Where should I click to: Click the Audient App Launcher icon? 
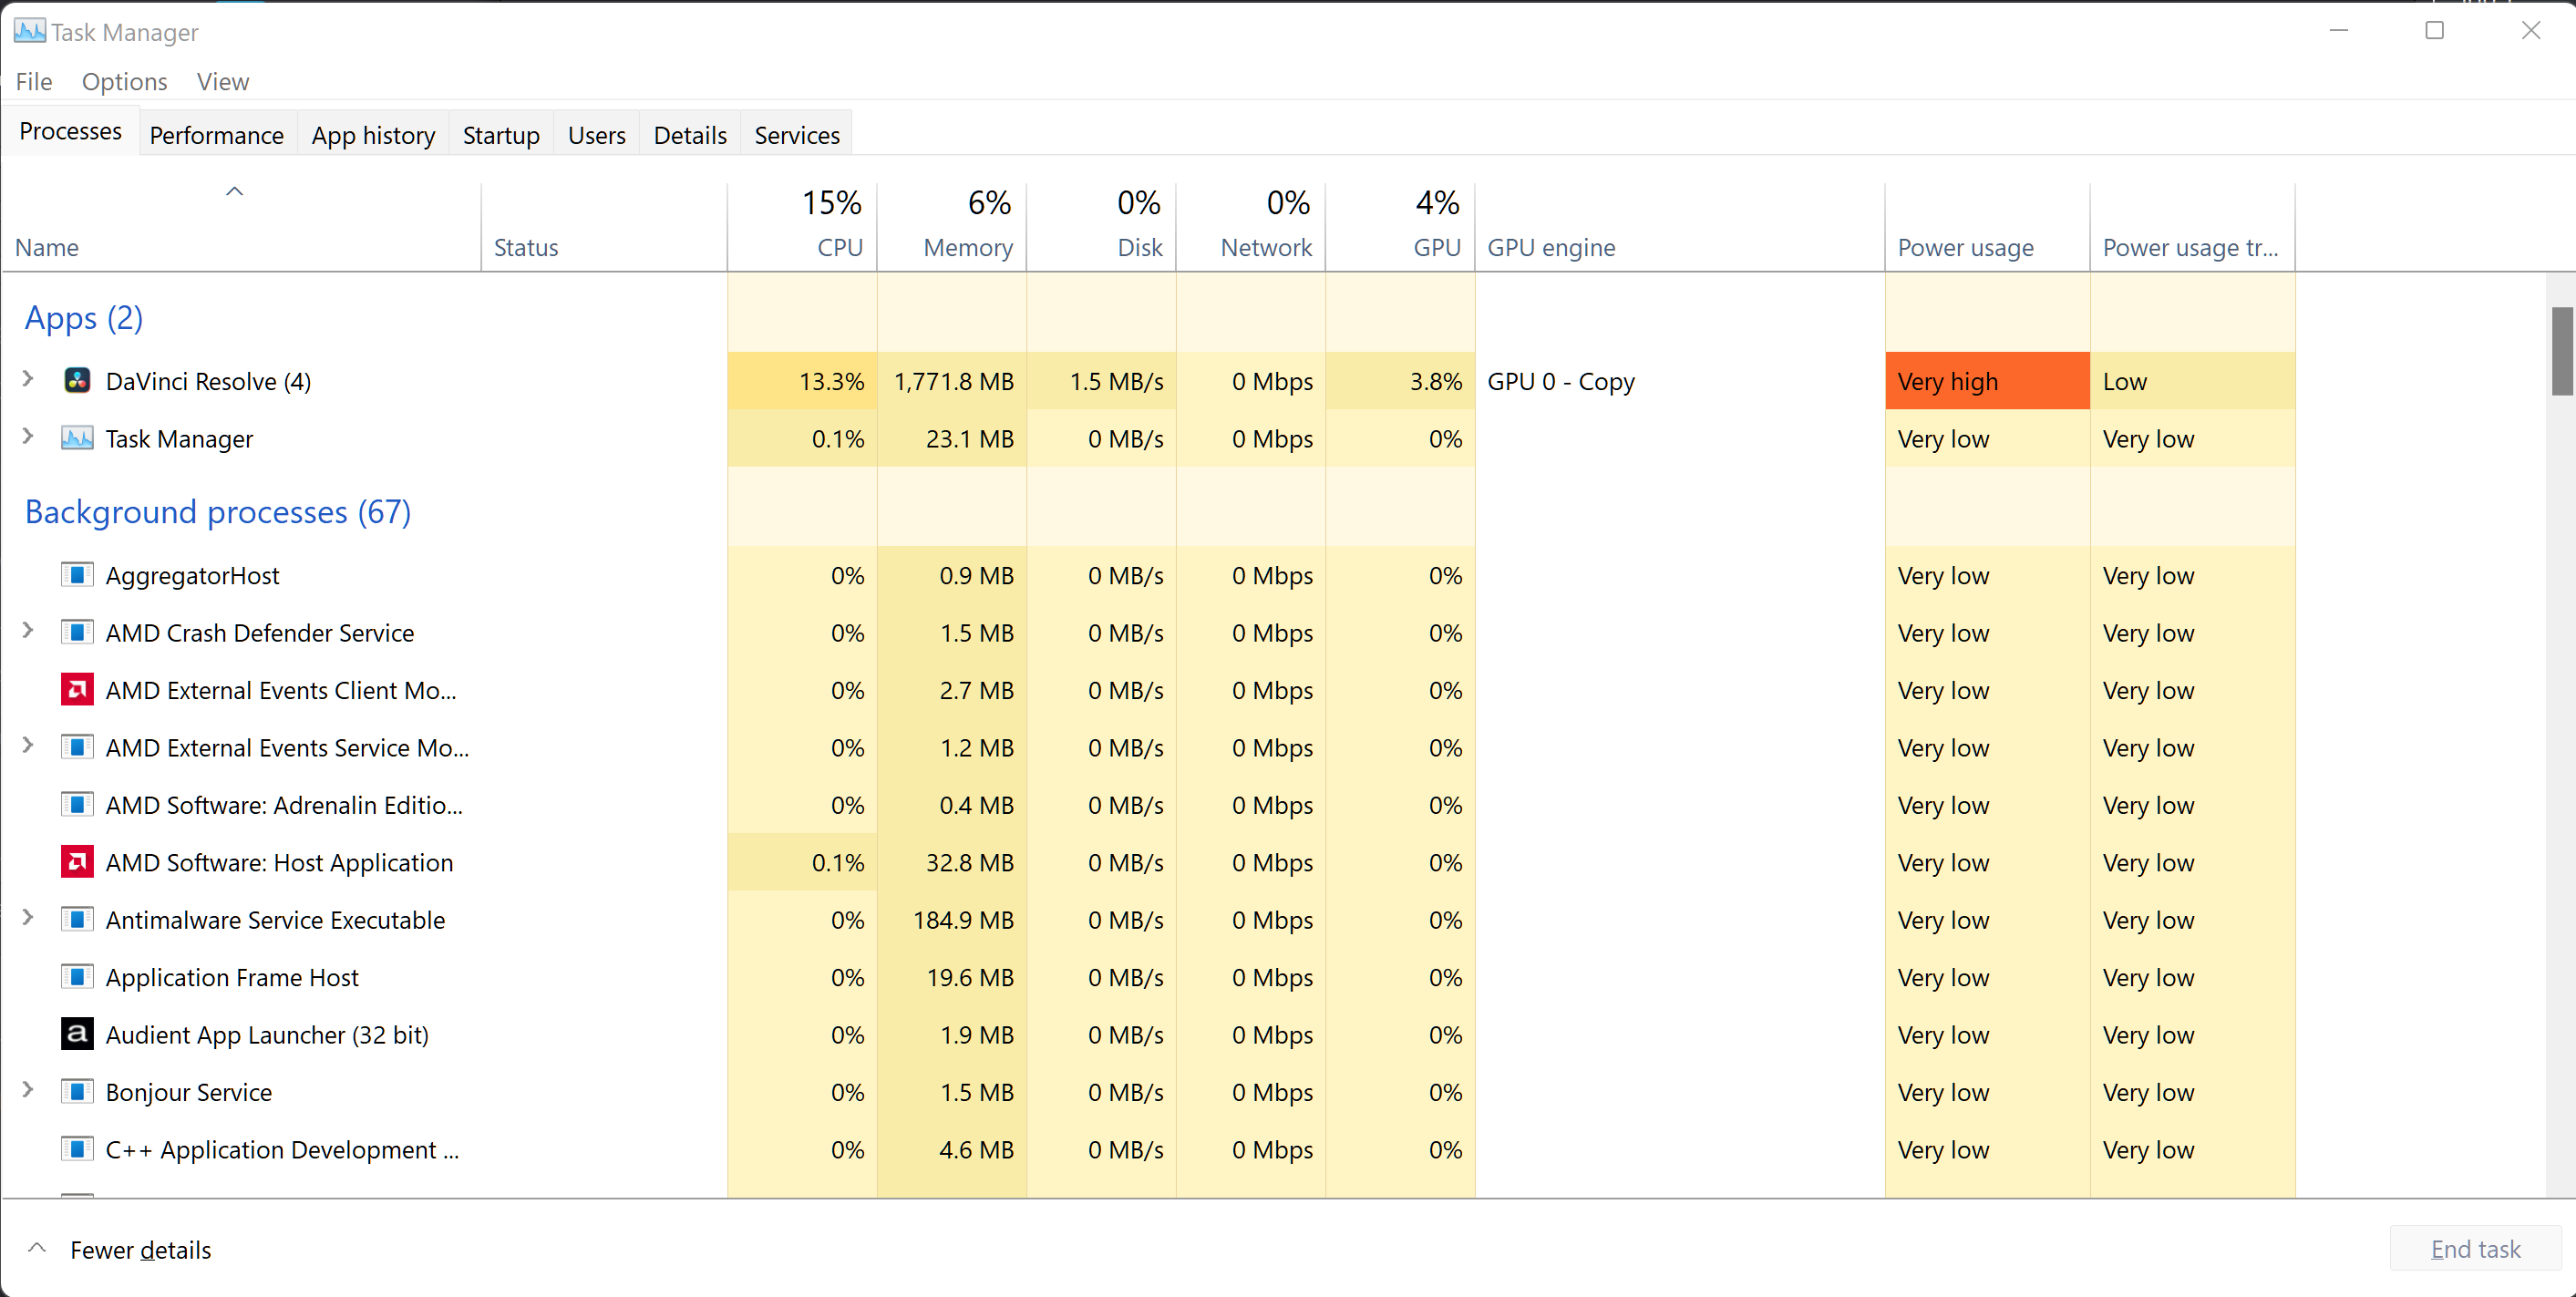(x=77, y=1034)
